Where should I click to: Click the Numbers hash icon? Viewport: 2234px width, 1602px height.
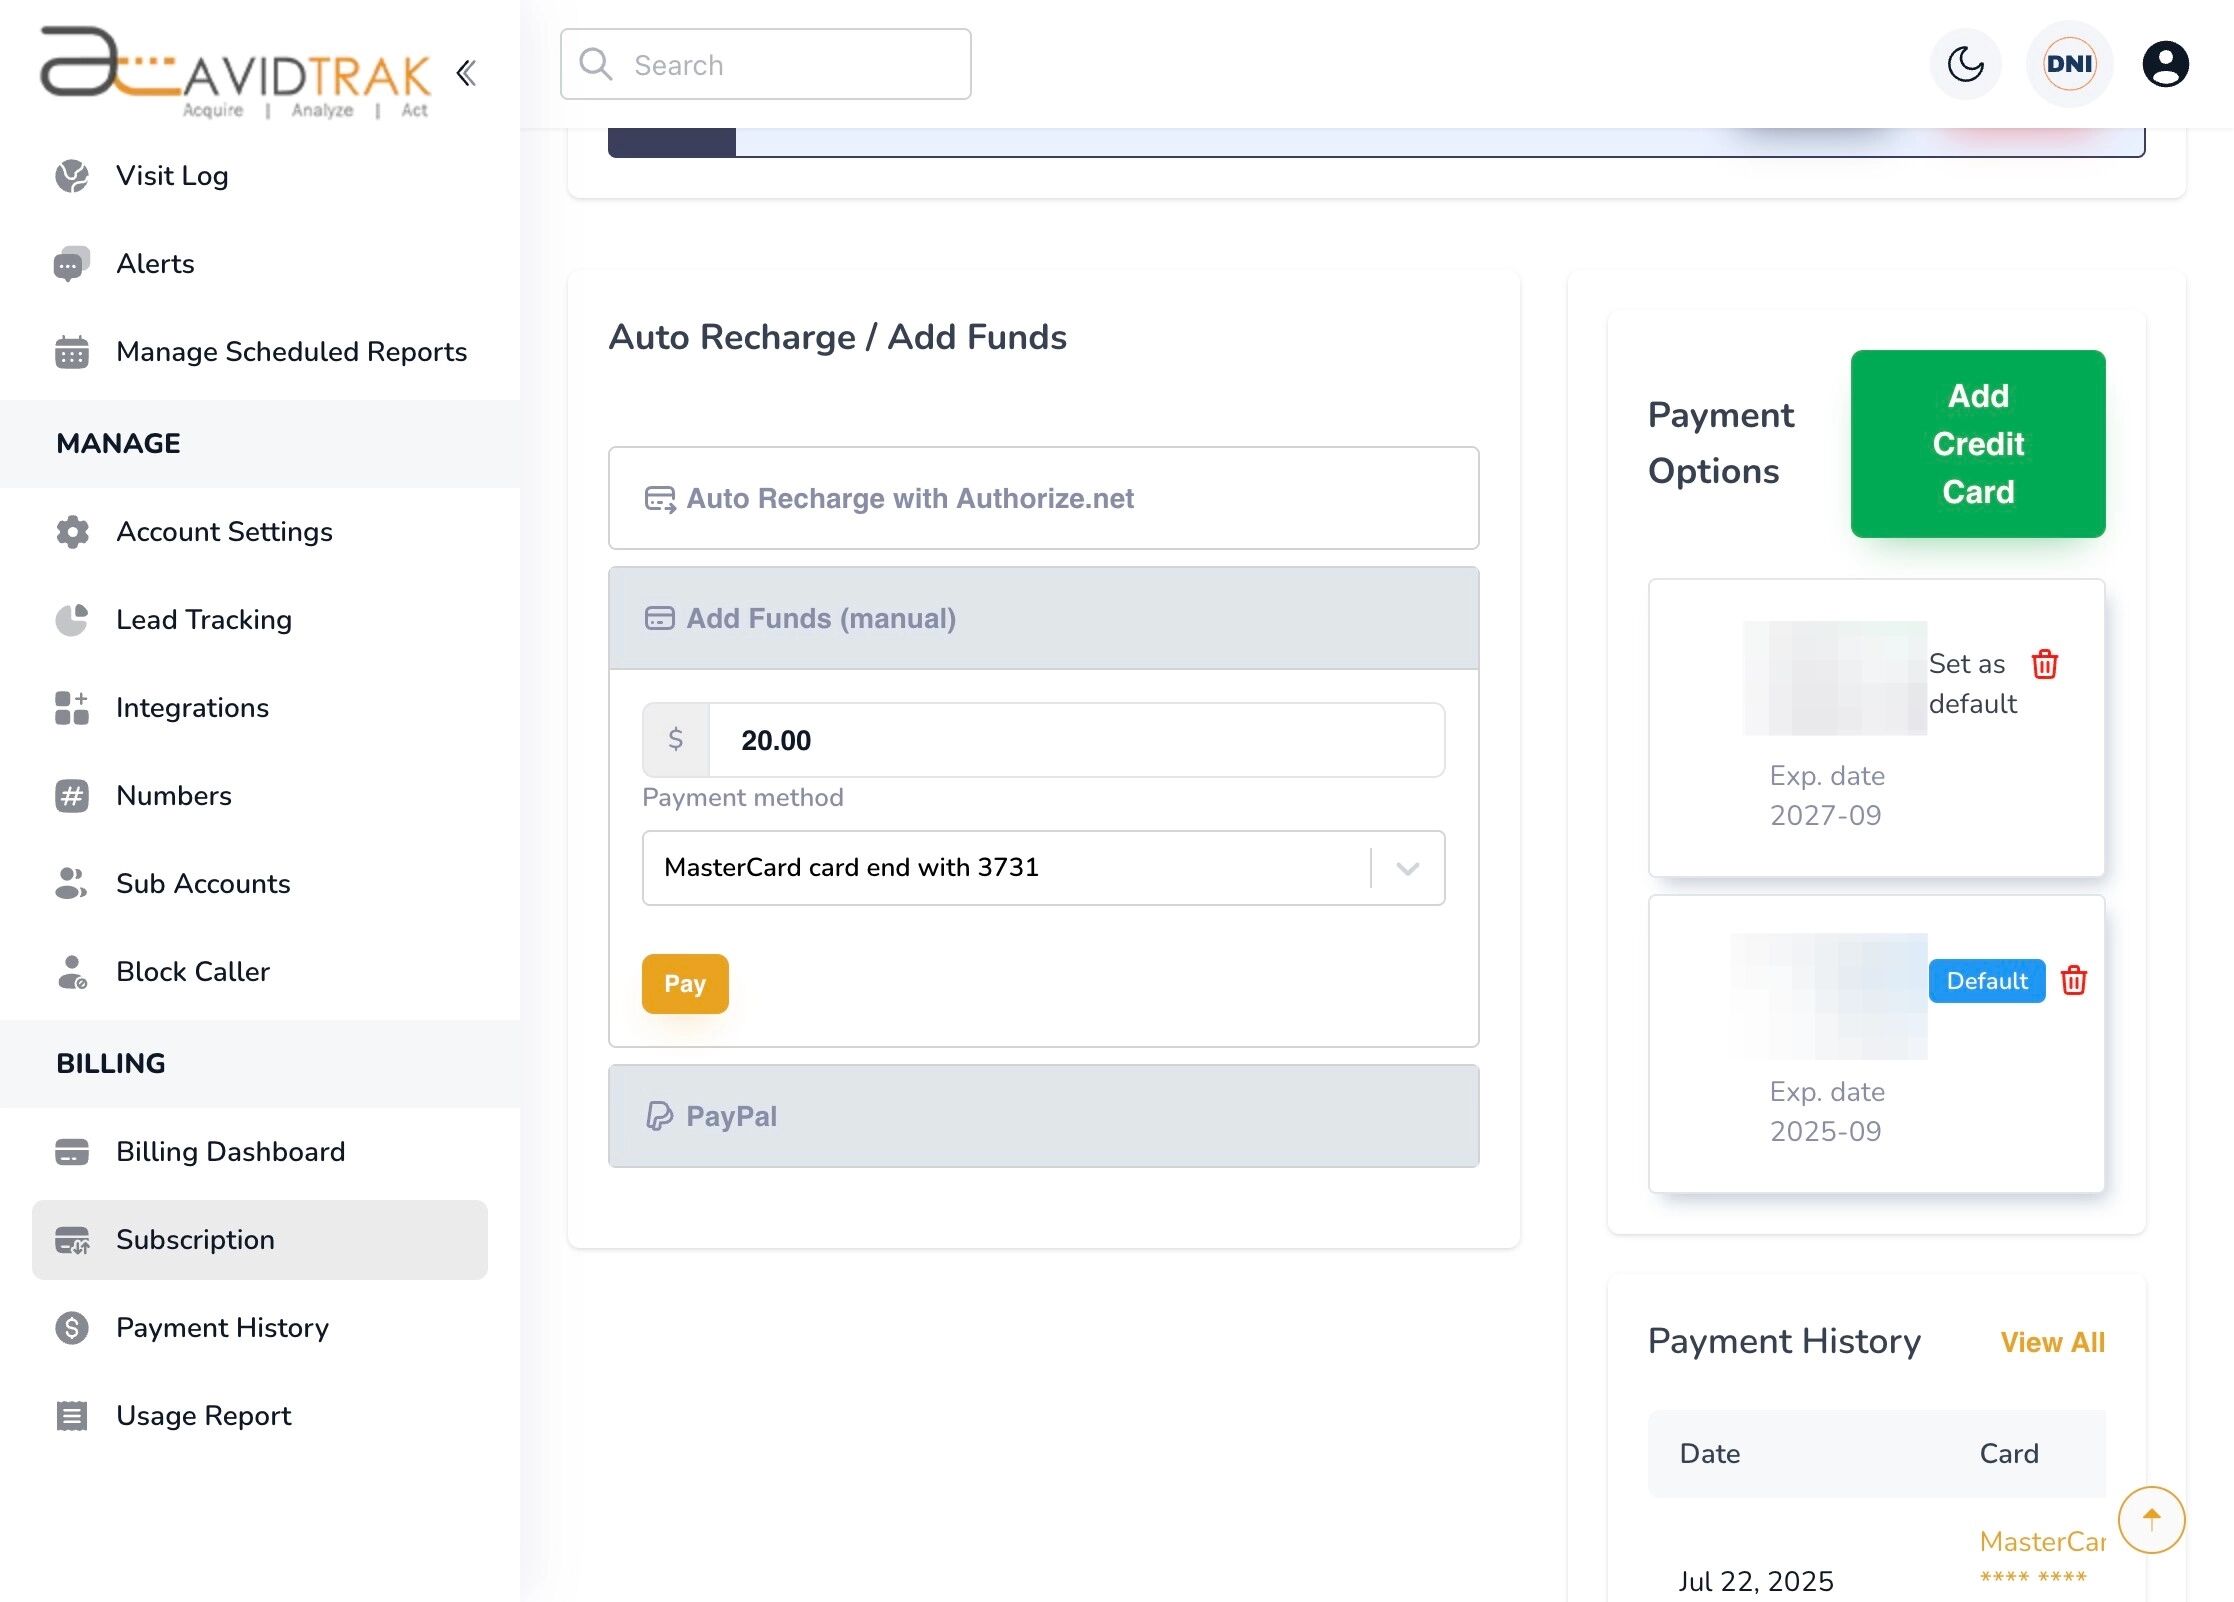(72, 796)
